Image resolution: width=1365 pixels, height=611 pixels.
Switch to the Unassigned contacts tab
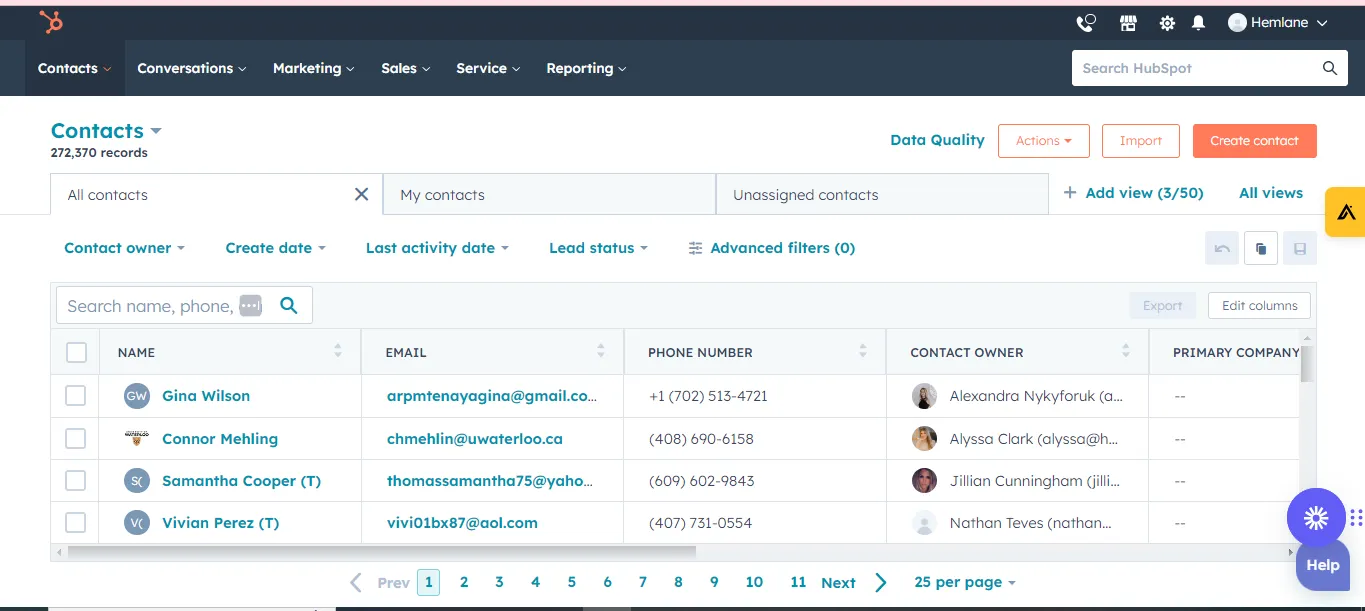pos(805,195)
